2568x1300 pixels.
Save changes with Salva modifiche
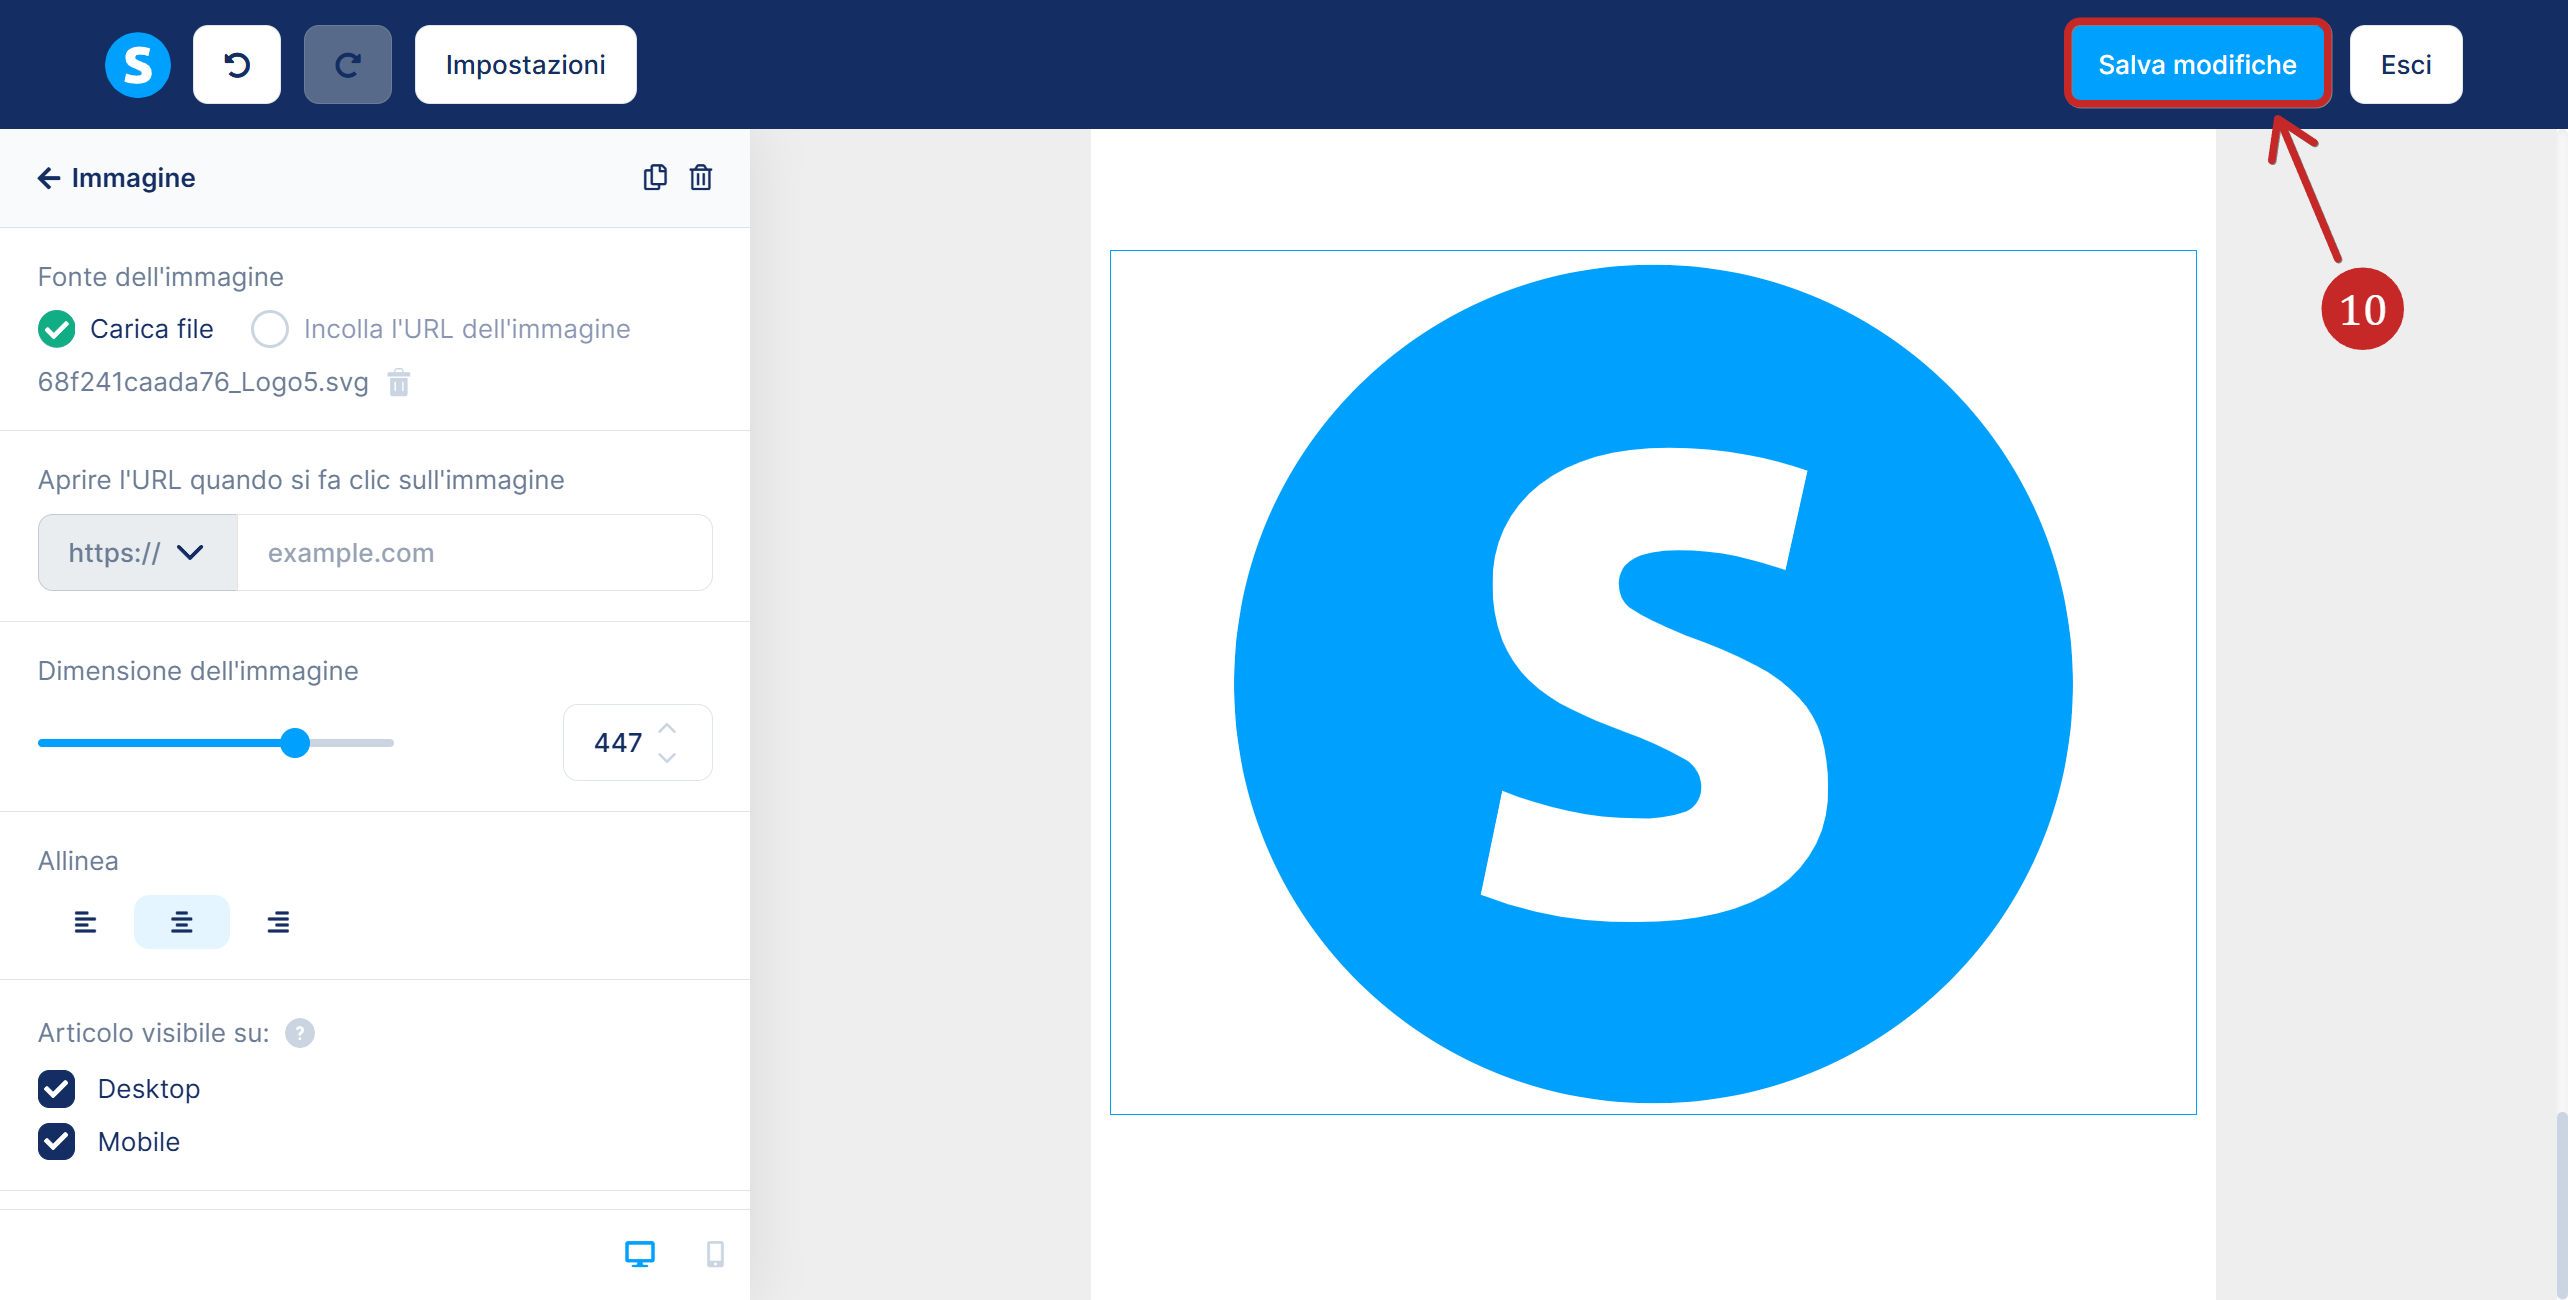[x=2197, y=65]
